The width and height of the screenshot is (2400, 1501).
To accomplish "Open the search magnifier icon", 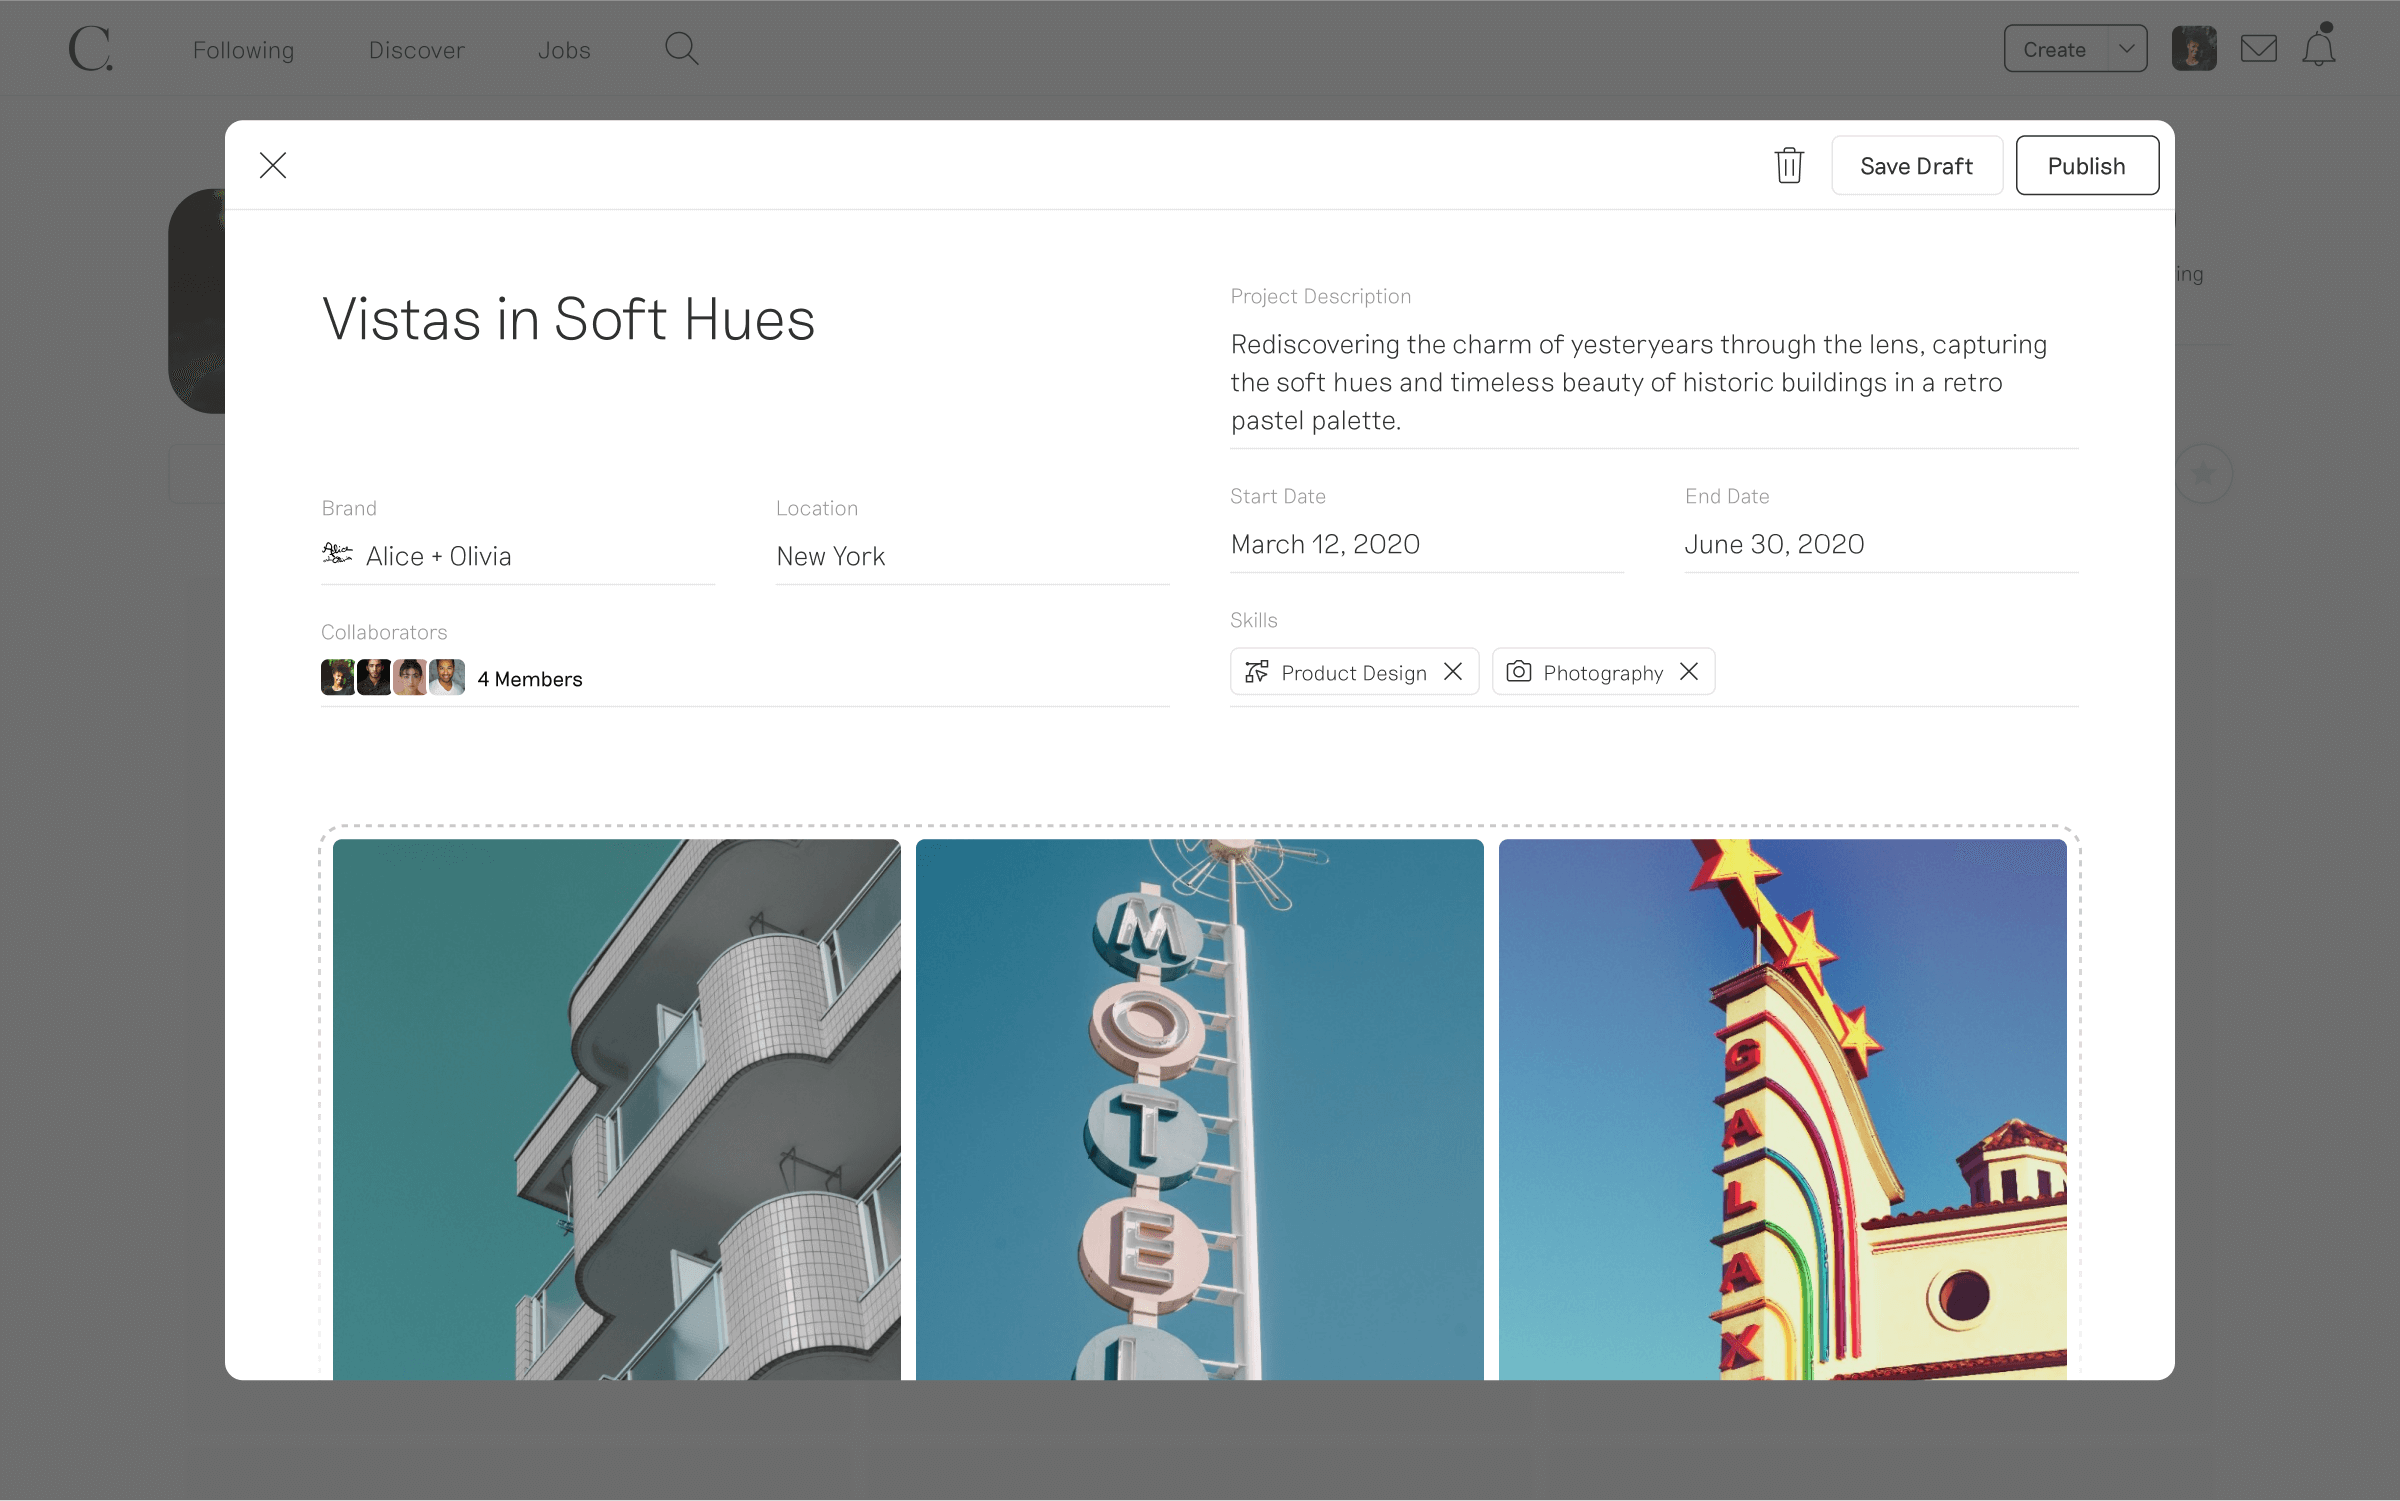I will tap(681, 48).
